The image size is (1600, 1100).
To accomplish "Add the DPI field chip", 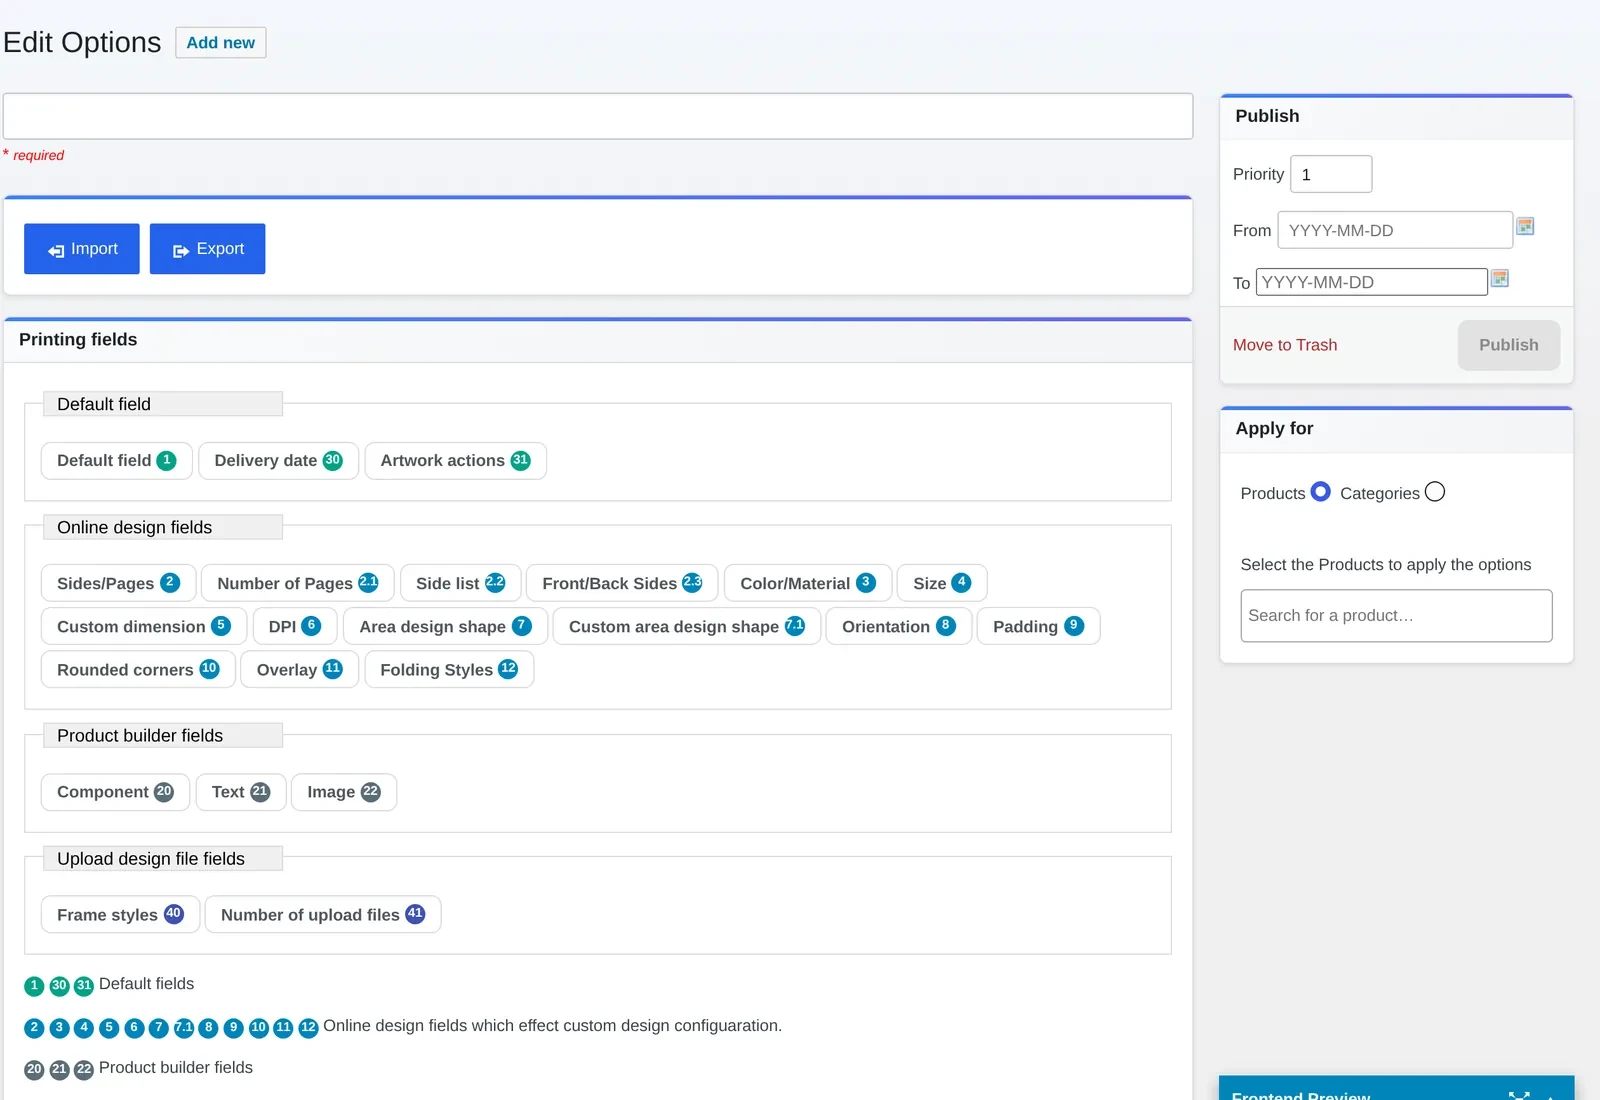I will pyautogui.click(x=295, y=626).
